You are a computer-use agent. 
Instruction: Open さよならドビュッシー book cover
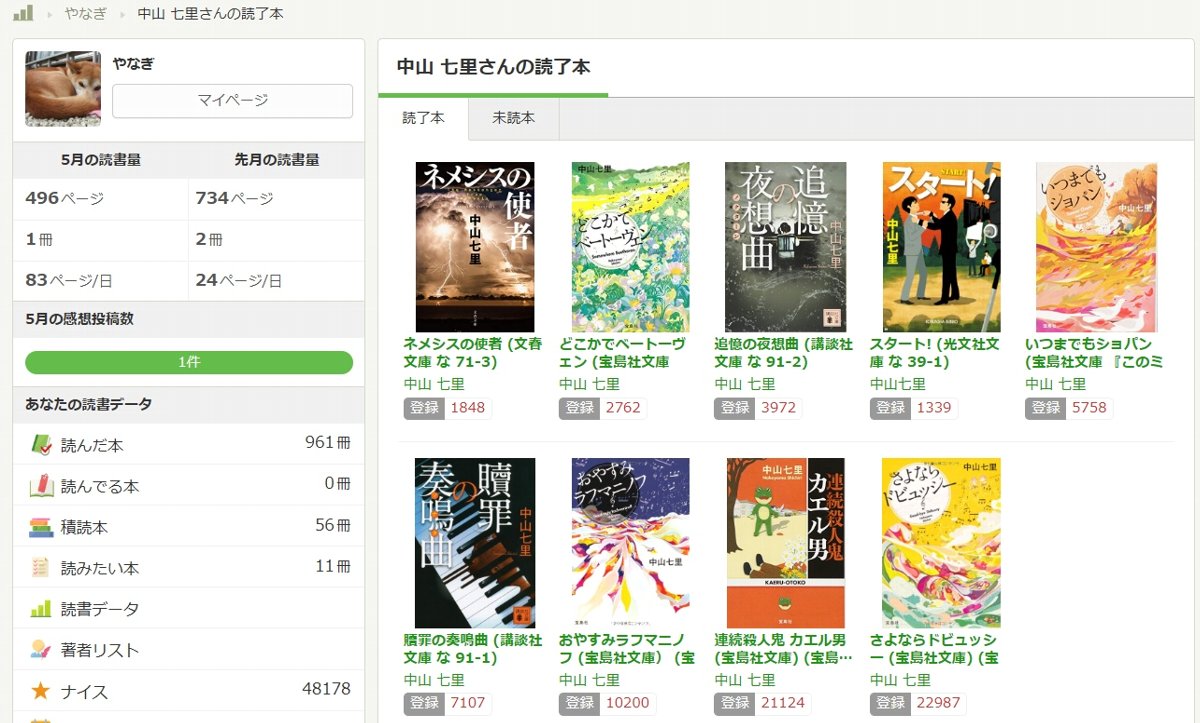941,543
